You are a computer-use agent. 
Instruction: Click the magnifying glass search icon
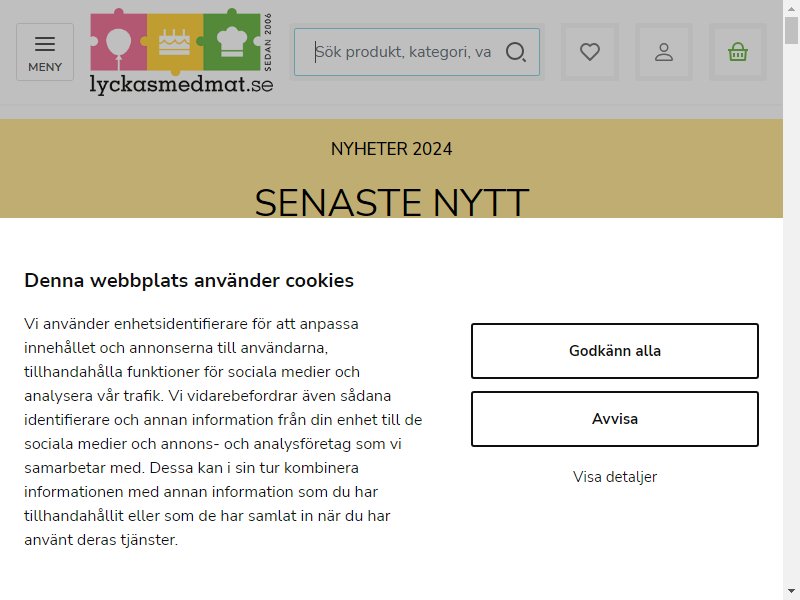[516, 52]
